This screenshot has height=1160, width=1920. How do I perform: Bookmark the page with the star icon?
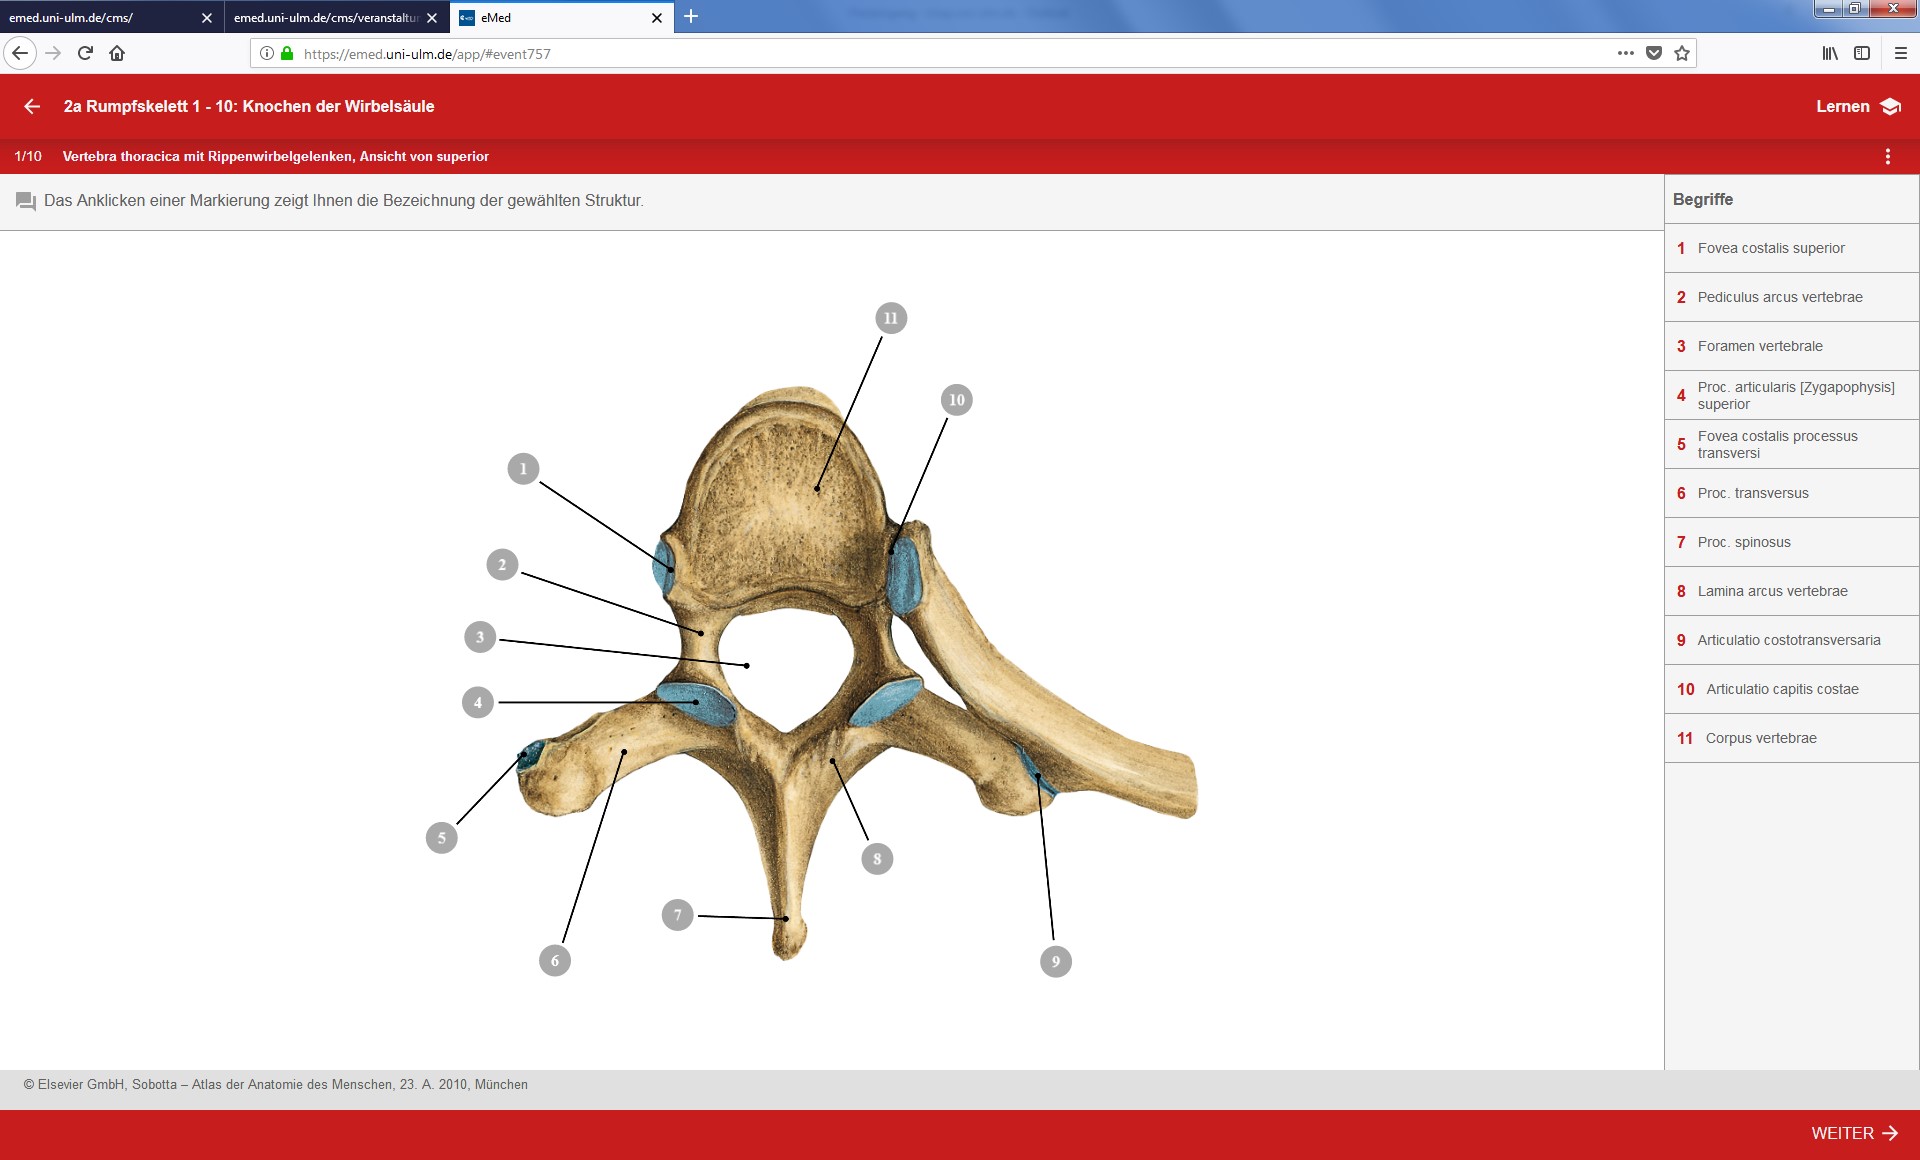[1682, 53]
